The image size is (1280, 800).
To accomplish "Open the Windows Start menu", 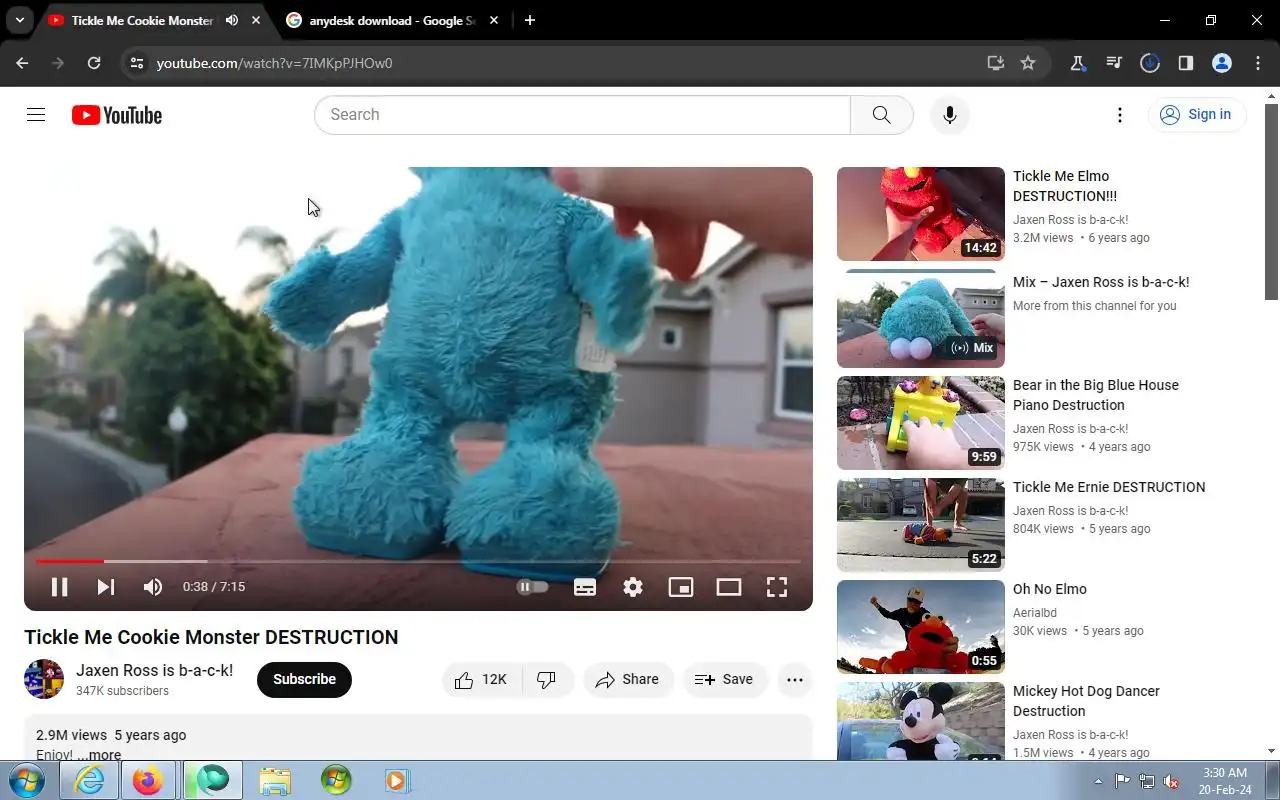I will coord(27,780).
